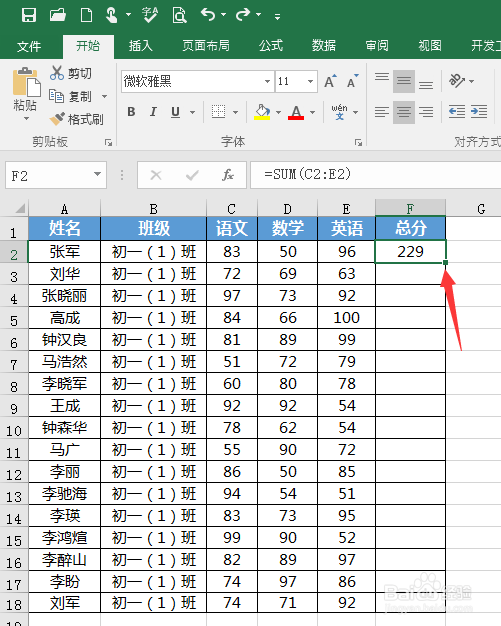This screenshot has height=626, width=501.
Task: Apply the yellow fill color bucket
Action: 262,112
